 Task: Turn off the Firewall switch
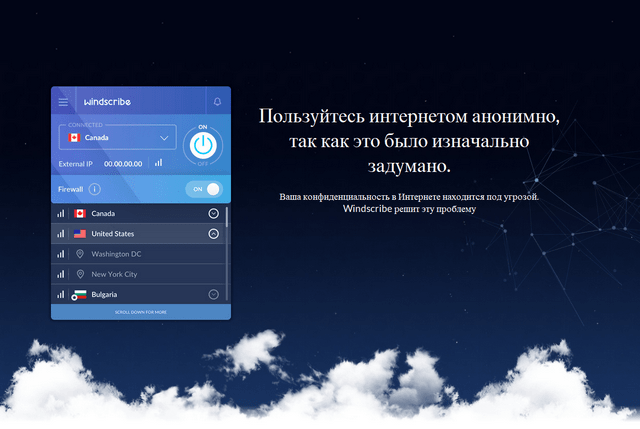click(x=204, y=188)
